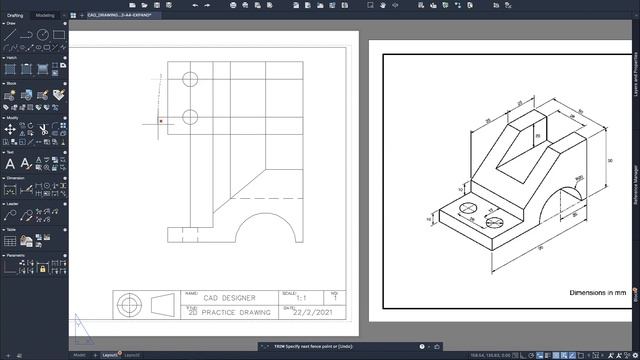Viewport: 640px width, 360px height.
Task: Collapse the Text panel section
Action: [x=4, y=152]
